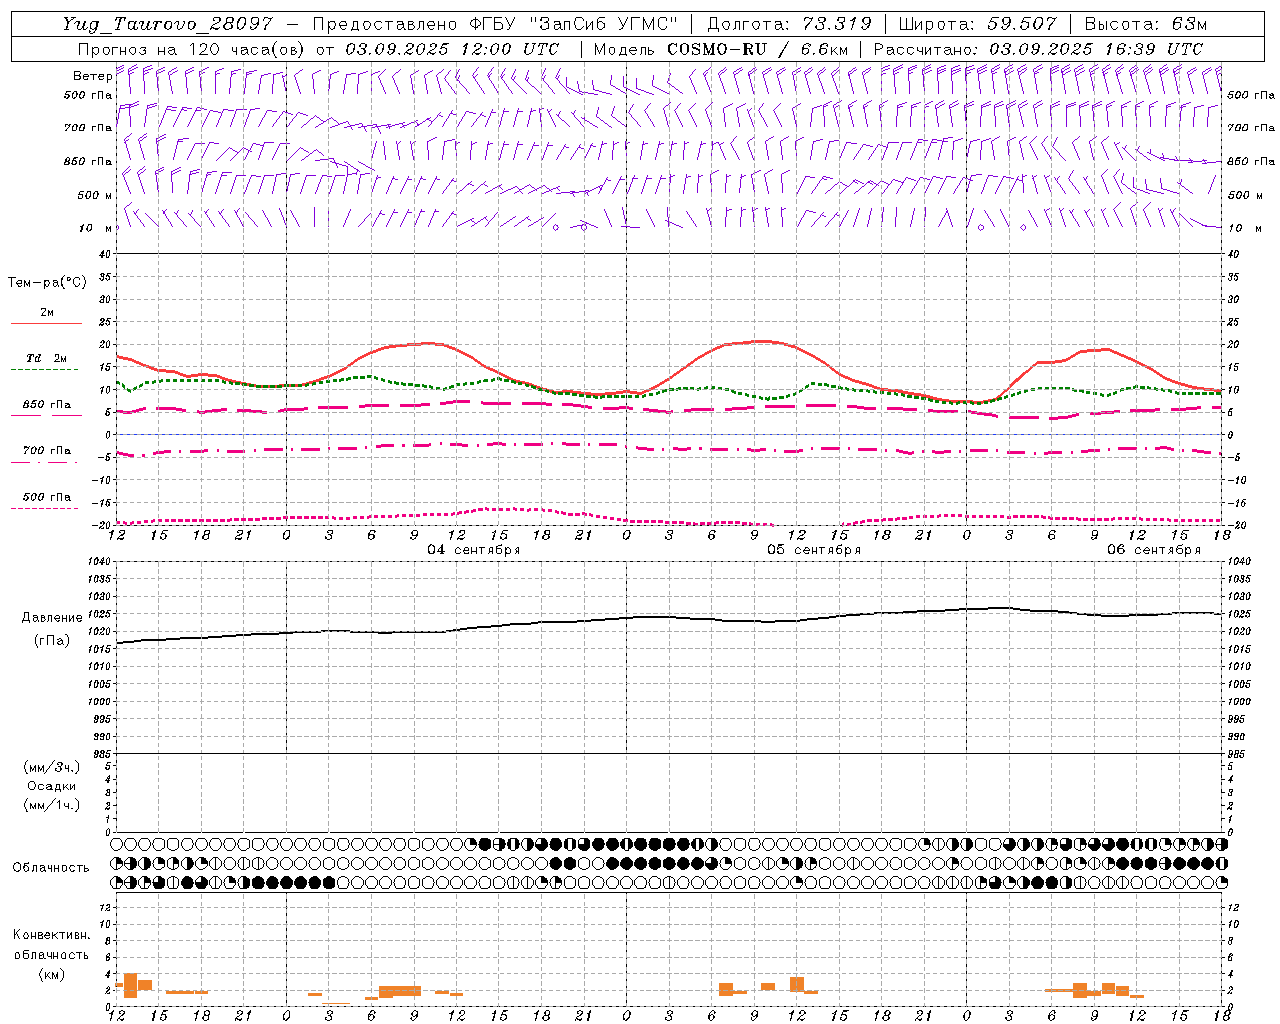
Task: Click the Прогноз на 120 часа(ов) text
Action: click(x=191, y=48)
